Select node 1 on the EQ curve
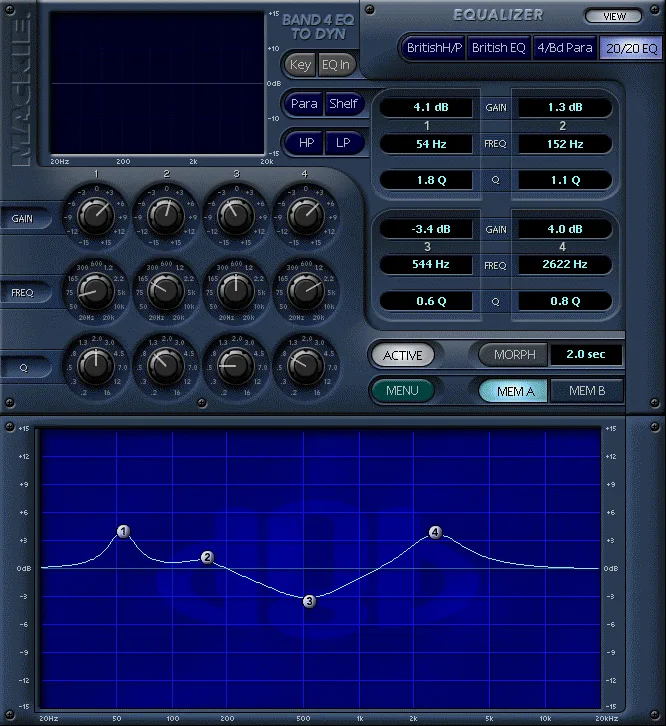The image size is (666, 726). tap(123, 532)
